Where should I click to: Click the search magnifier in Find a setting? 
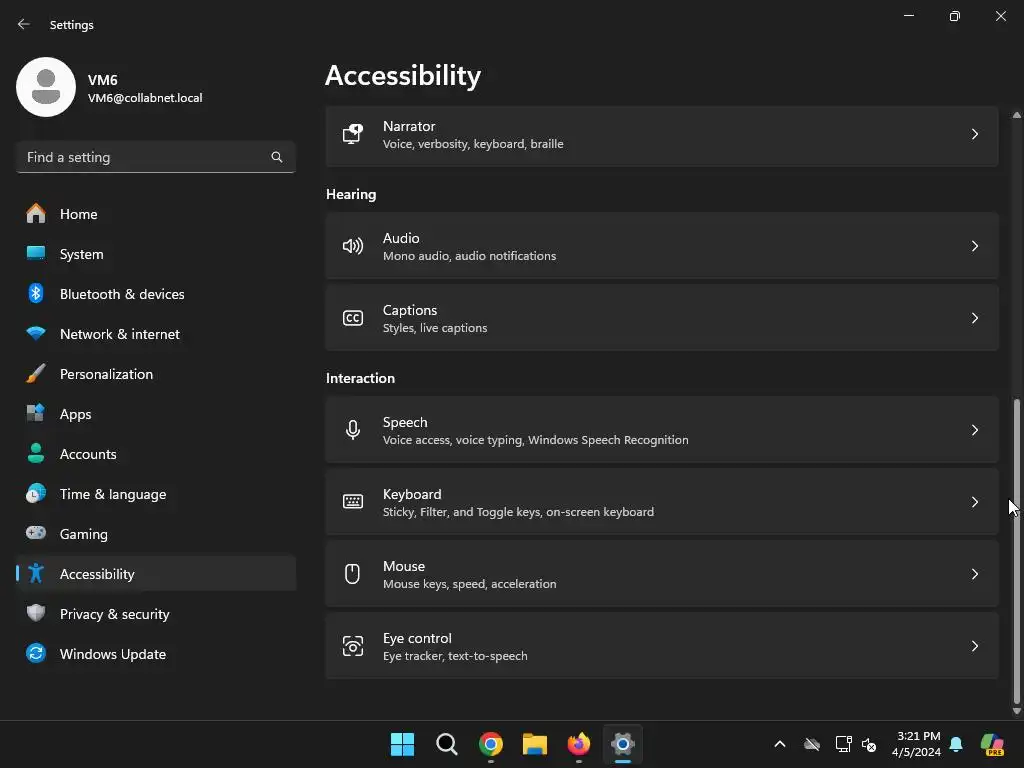tap(277, 157)
